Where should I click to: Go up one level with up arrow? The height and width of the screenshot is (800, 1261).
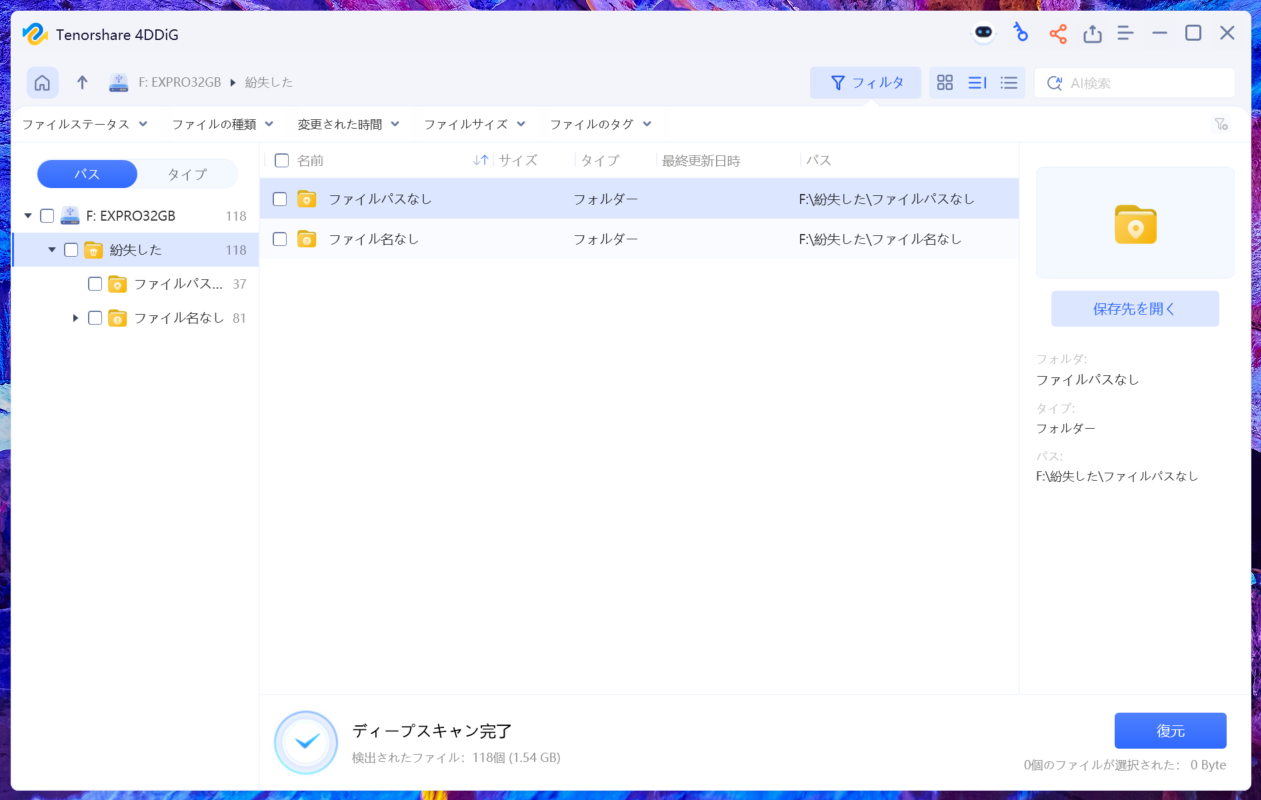(82, 83)
